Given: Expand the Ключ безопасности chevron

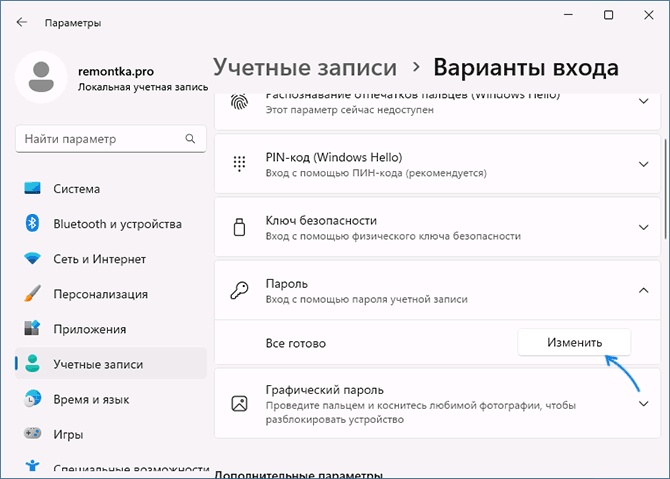Looking at the screenshot, I should 644,227.
